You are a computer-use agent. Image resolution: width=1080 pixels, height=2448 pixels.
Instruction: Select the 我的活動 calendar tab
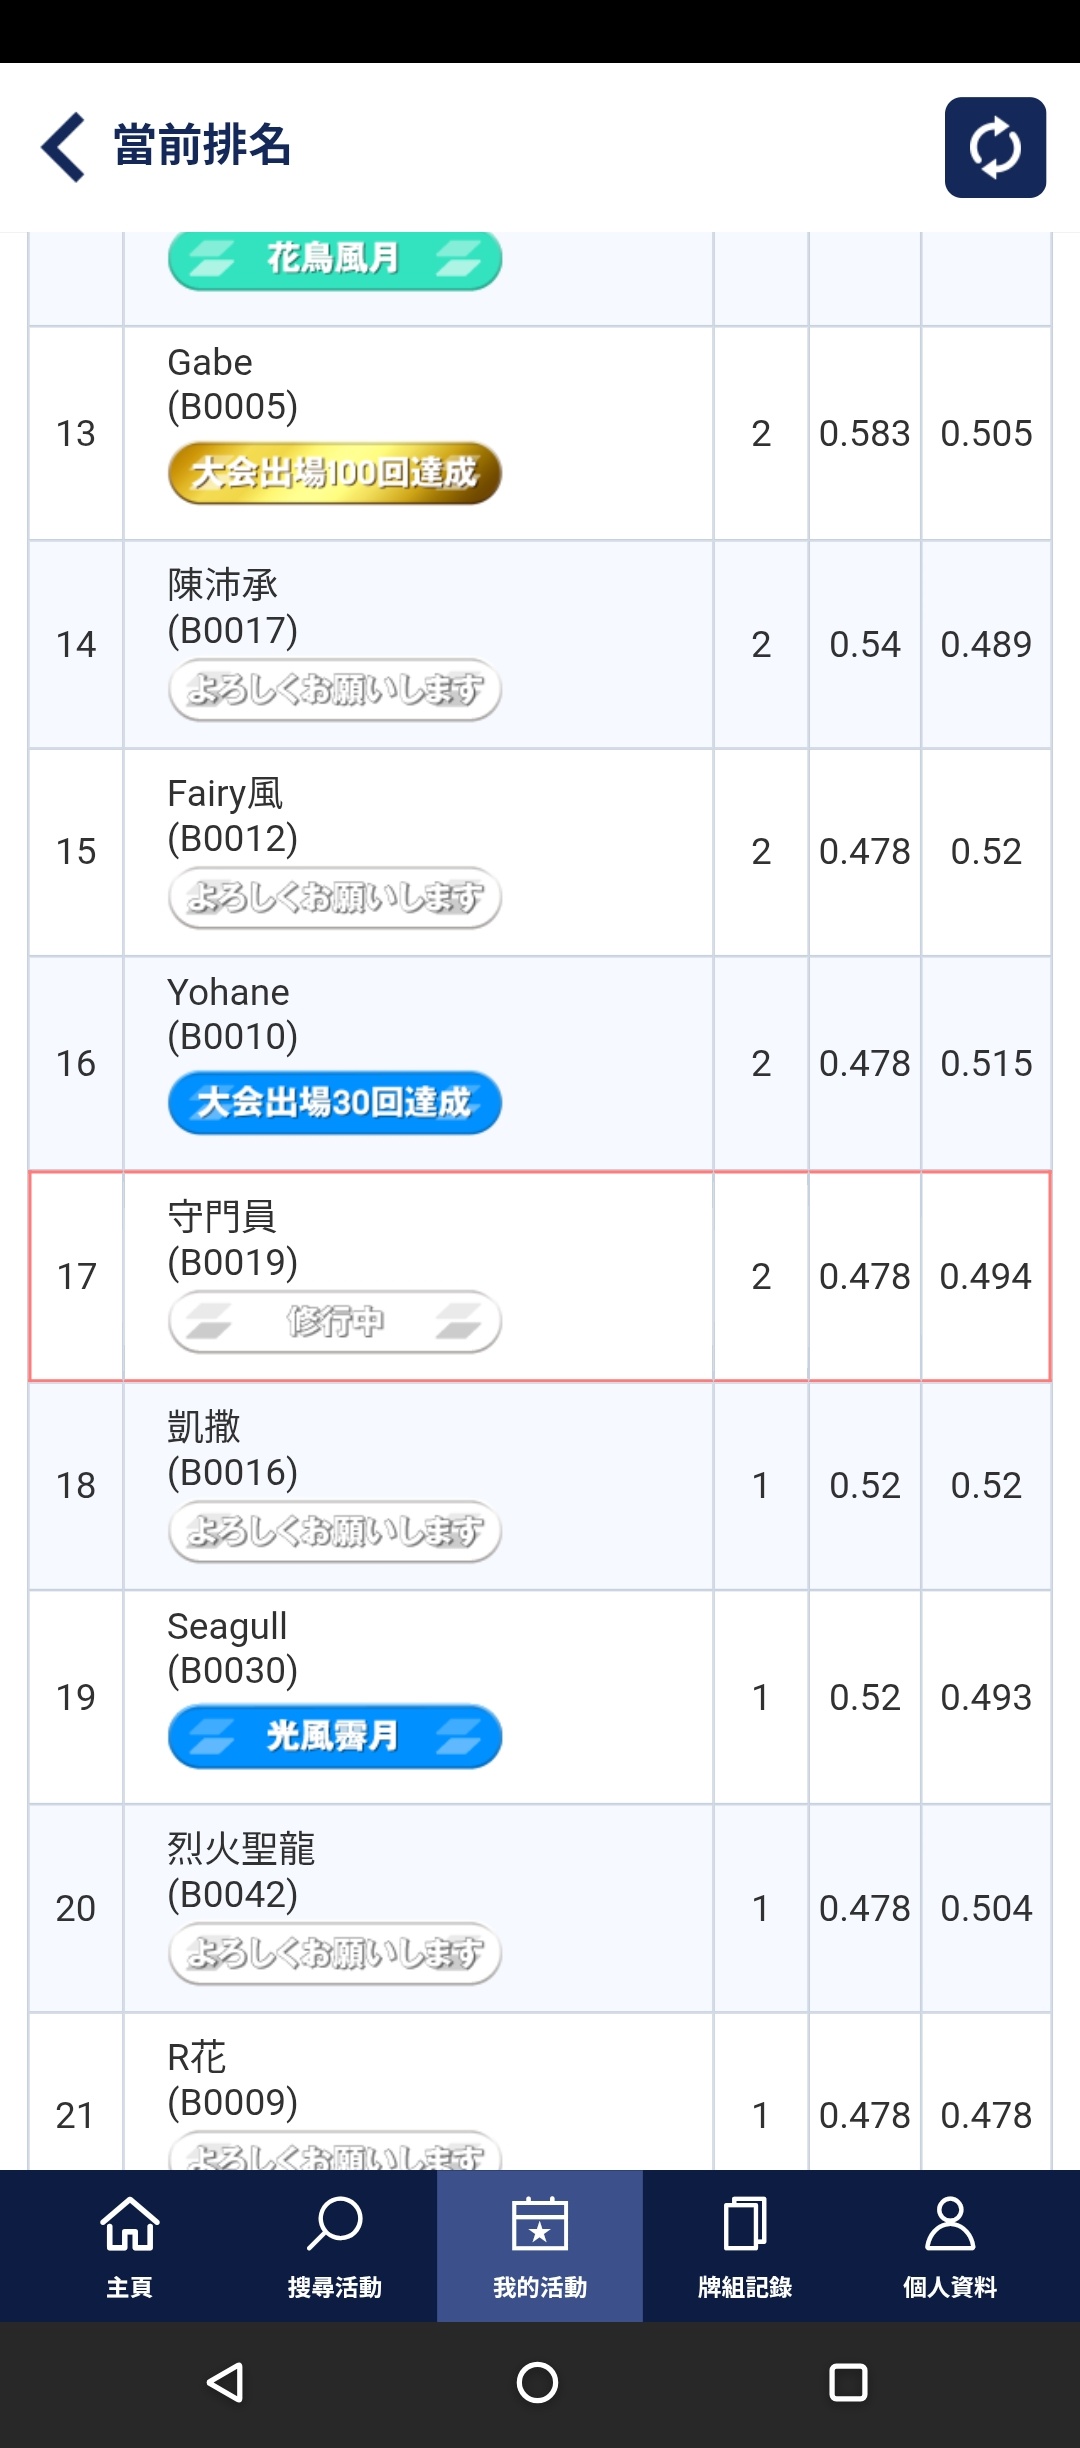click(x=540, y=2246)
